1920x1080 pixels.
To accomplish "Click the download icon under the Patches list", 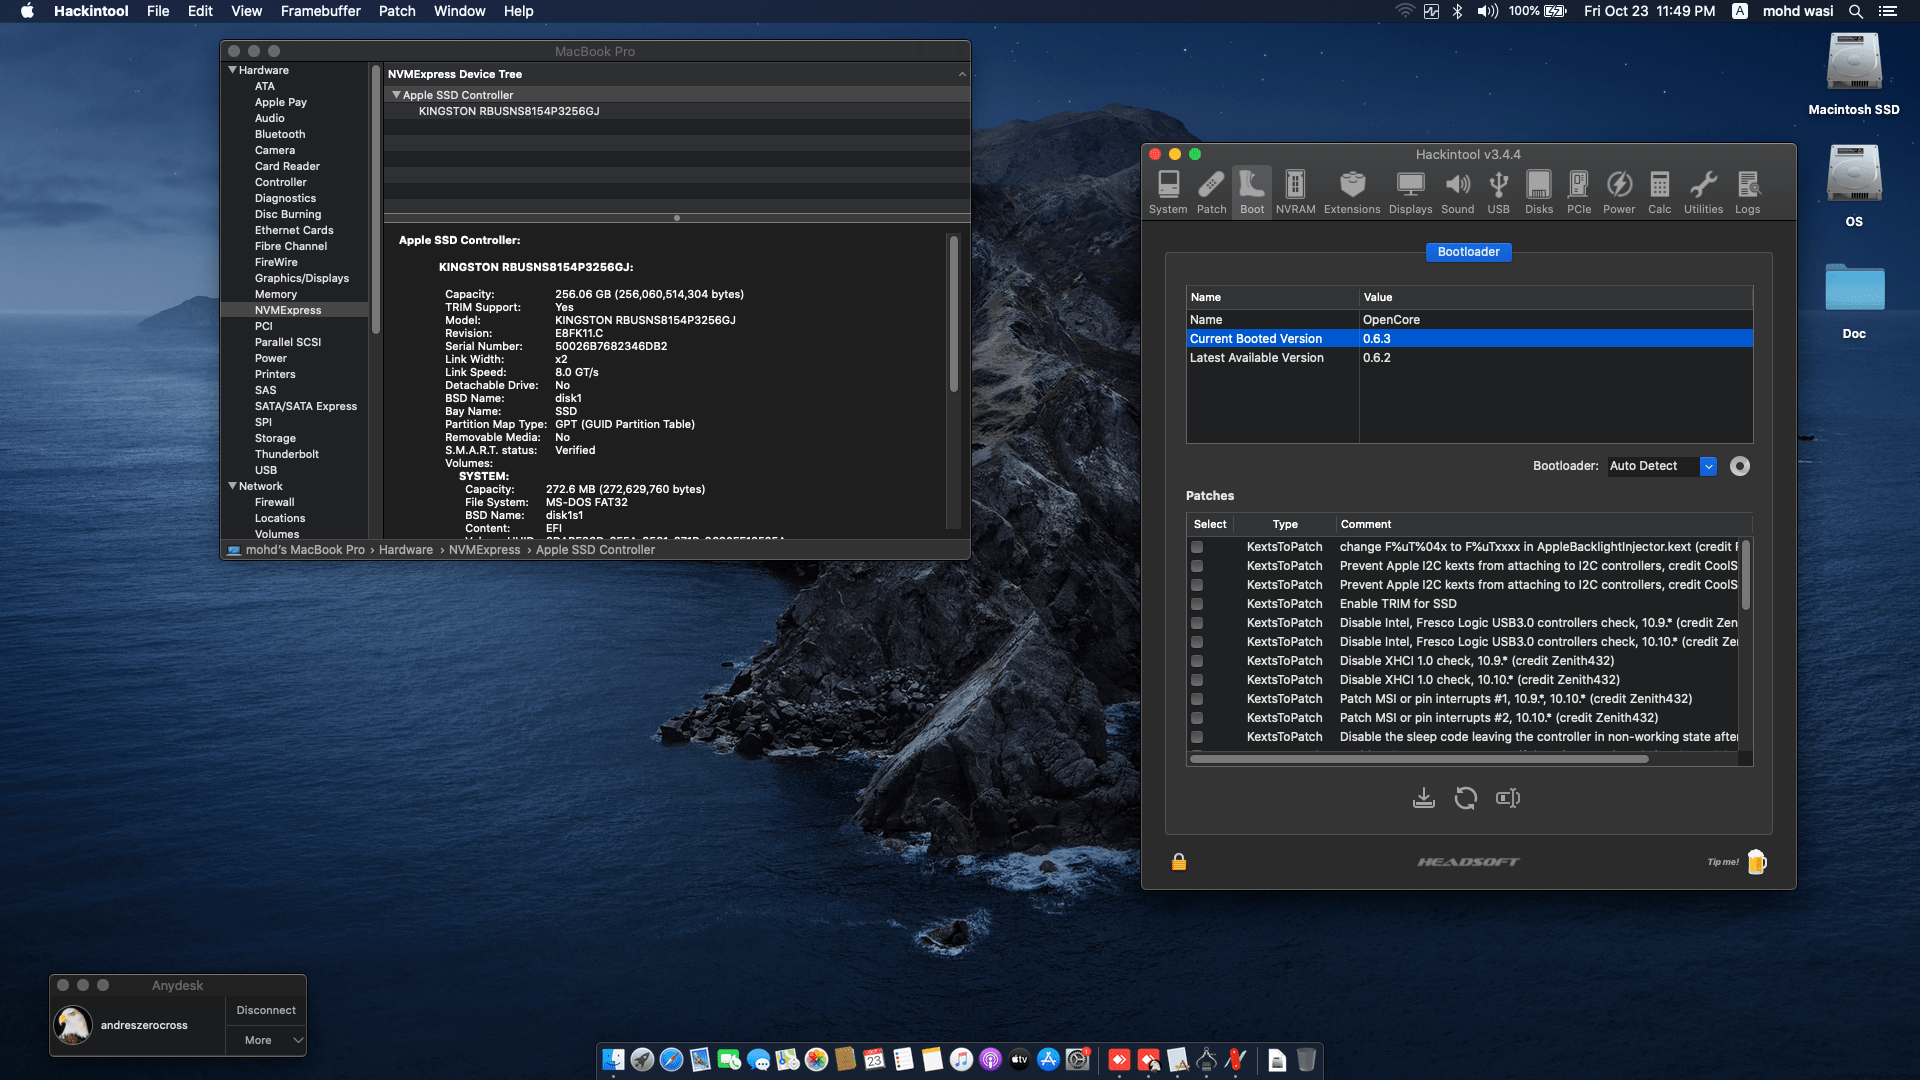I will coord(1424,797).
